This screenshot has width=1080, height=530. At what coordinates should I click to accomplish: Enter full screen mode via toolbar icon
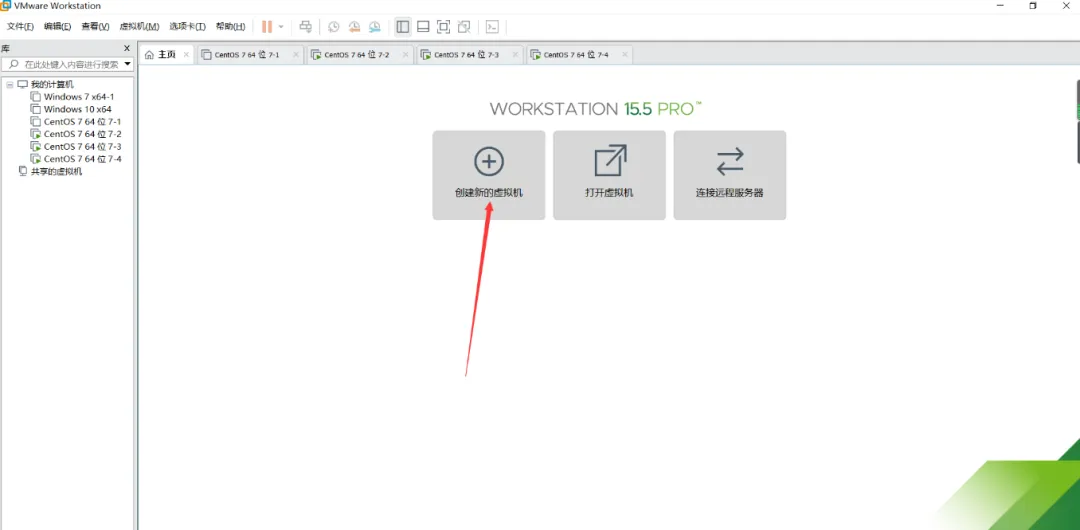(444, 27)
